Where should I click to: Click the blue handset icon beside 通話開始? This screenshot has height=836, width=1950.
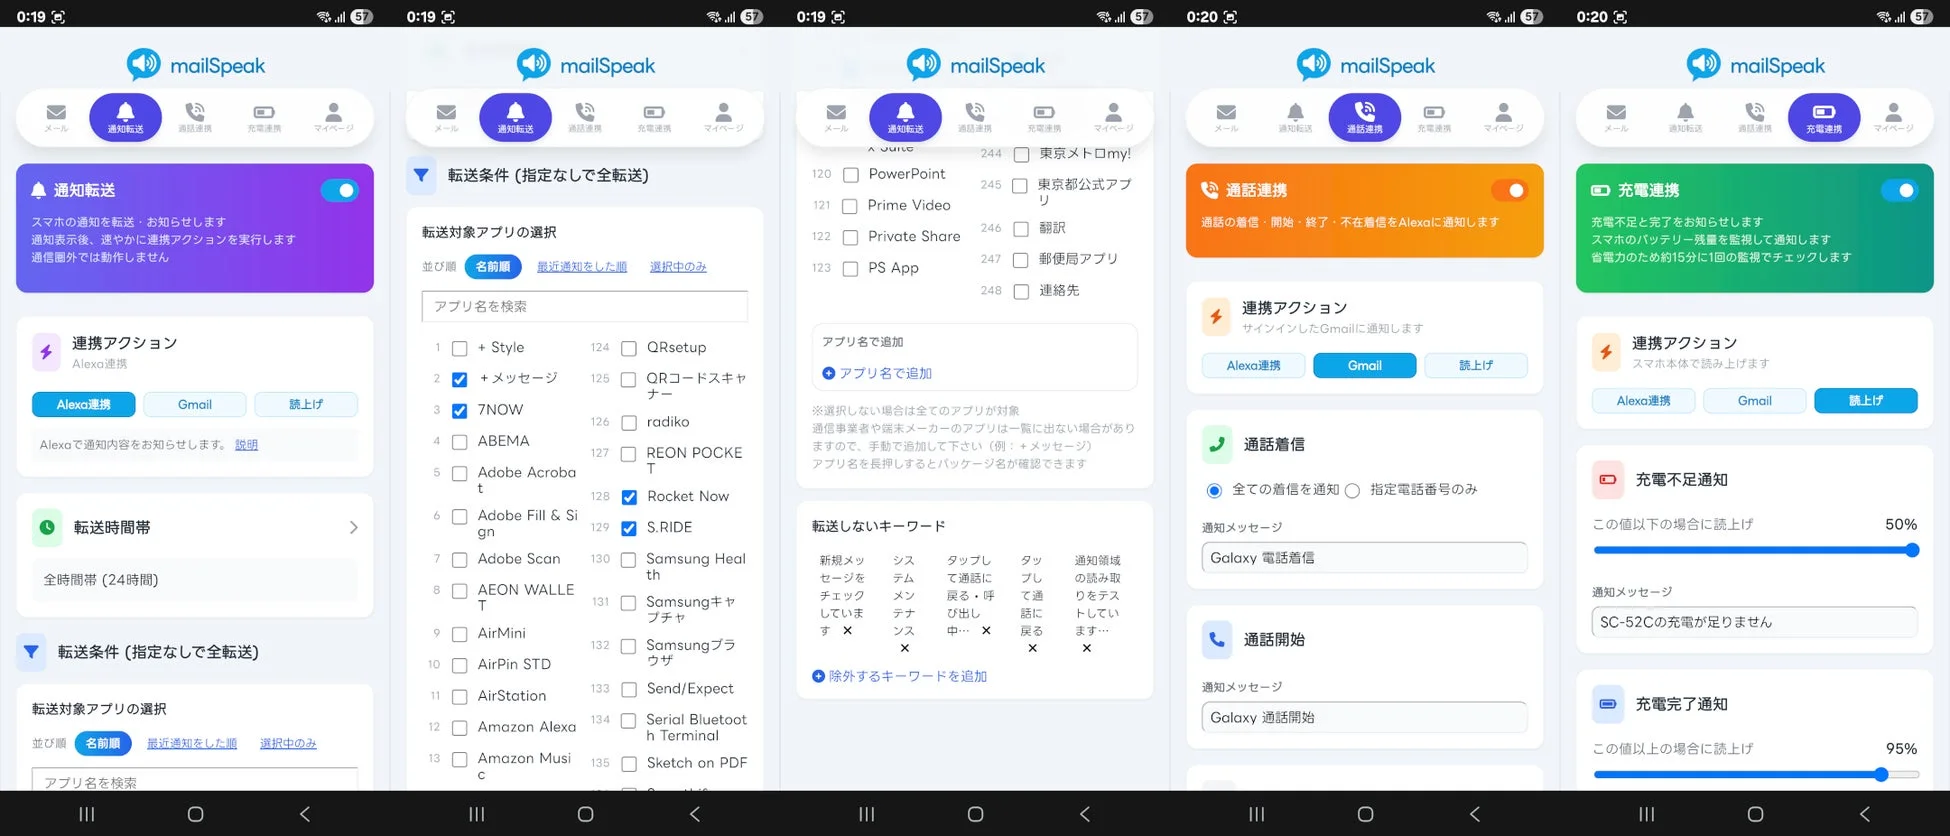1216,639
